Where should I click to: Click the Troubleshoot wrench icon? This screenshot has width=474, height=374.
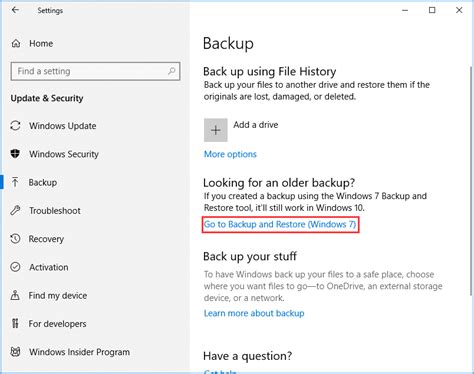point(15,210)
